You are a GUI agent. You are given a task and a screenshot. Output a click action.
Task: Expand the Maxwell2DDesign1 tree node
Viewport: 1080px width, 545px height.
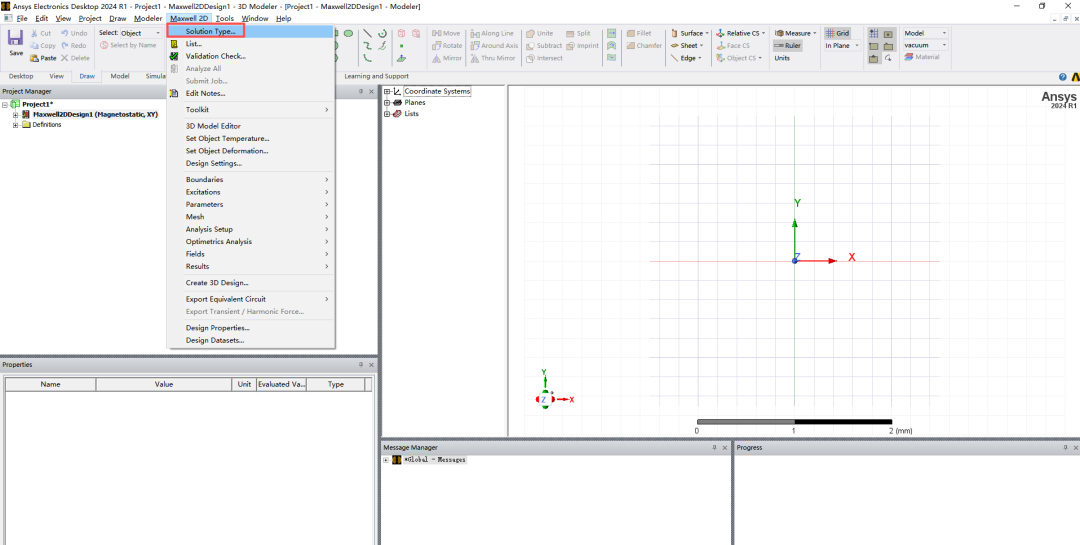point(15,114)
